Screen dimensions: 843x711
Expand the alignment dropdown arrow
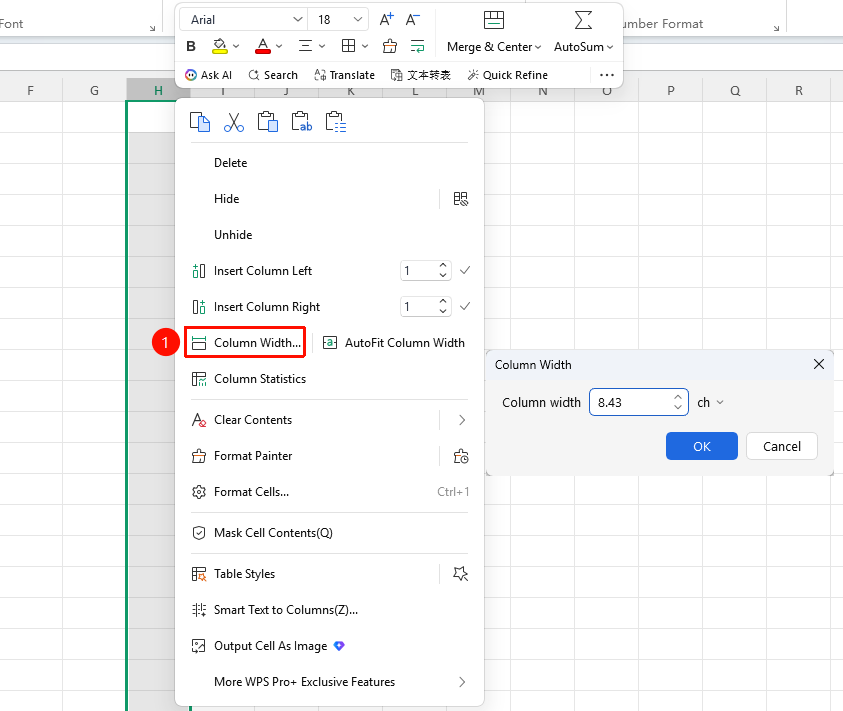pyautogui.click(x=322, y=46)
